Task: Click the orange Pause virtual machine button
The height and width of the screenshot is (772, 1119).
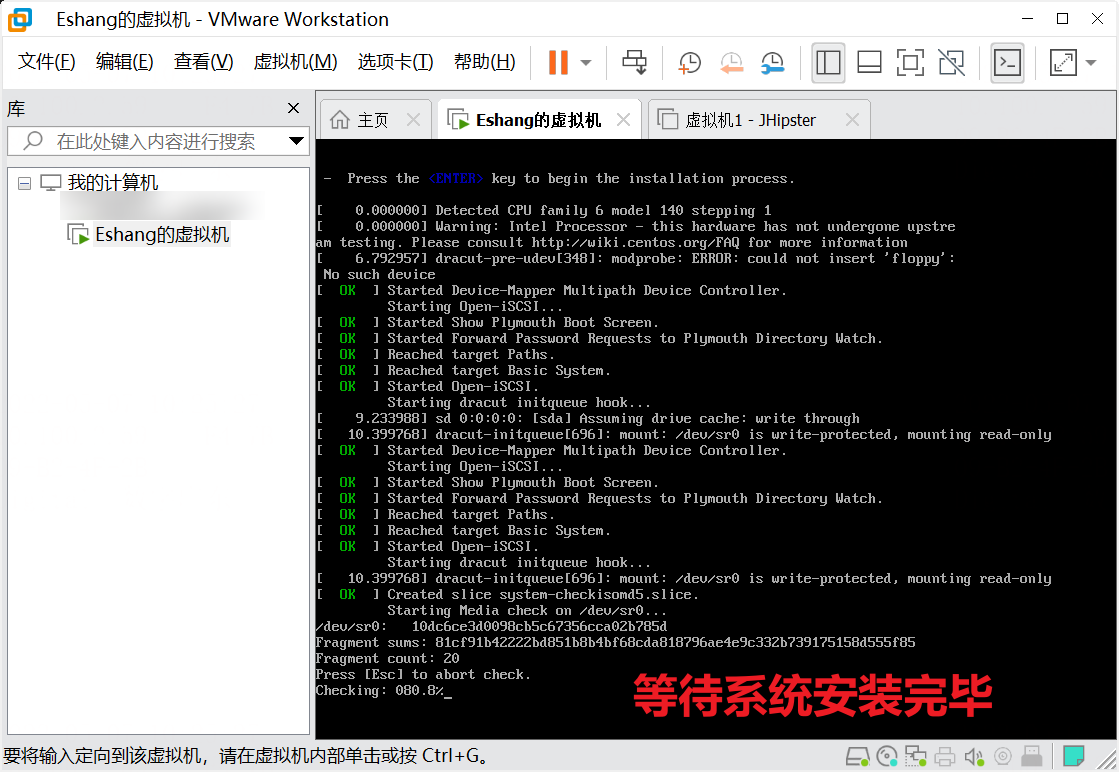Action: pos(558,63)
